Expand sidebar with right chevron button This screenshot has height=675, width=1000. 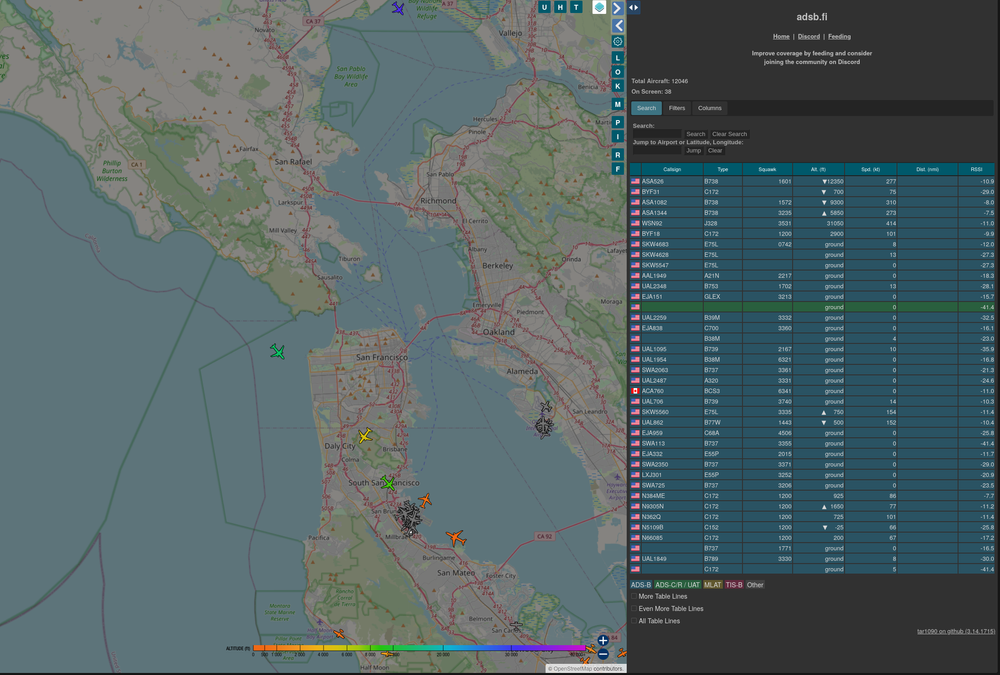point(618,8)
